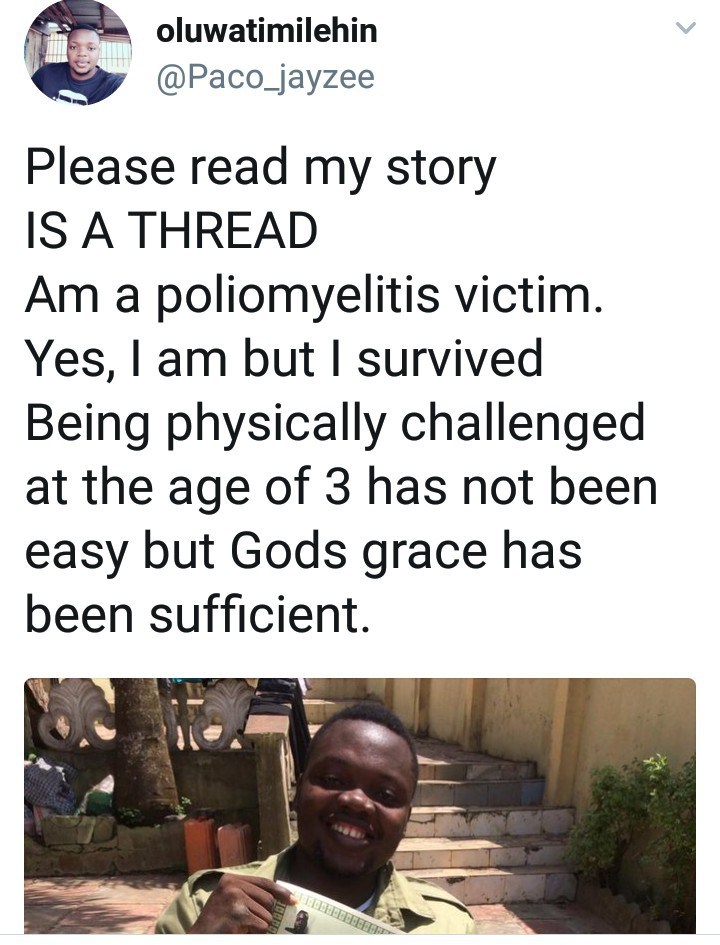Click the oluwatimilehin profile avatar
Image resolution: width=720 pixels, height=945 pixels.
77,54
